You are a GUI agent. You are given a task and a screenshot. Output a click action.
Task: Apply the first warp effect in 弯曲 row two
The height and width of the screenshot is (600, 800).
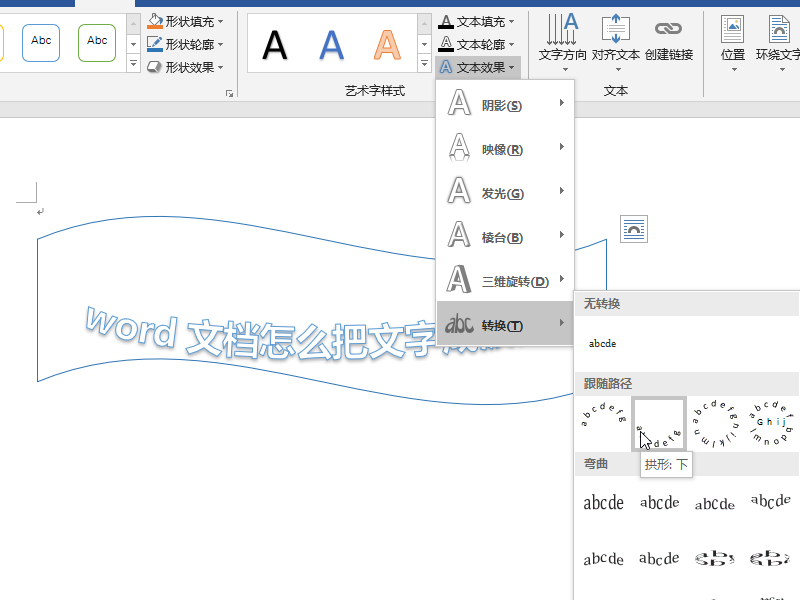click(x=604, y=558)
